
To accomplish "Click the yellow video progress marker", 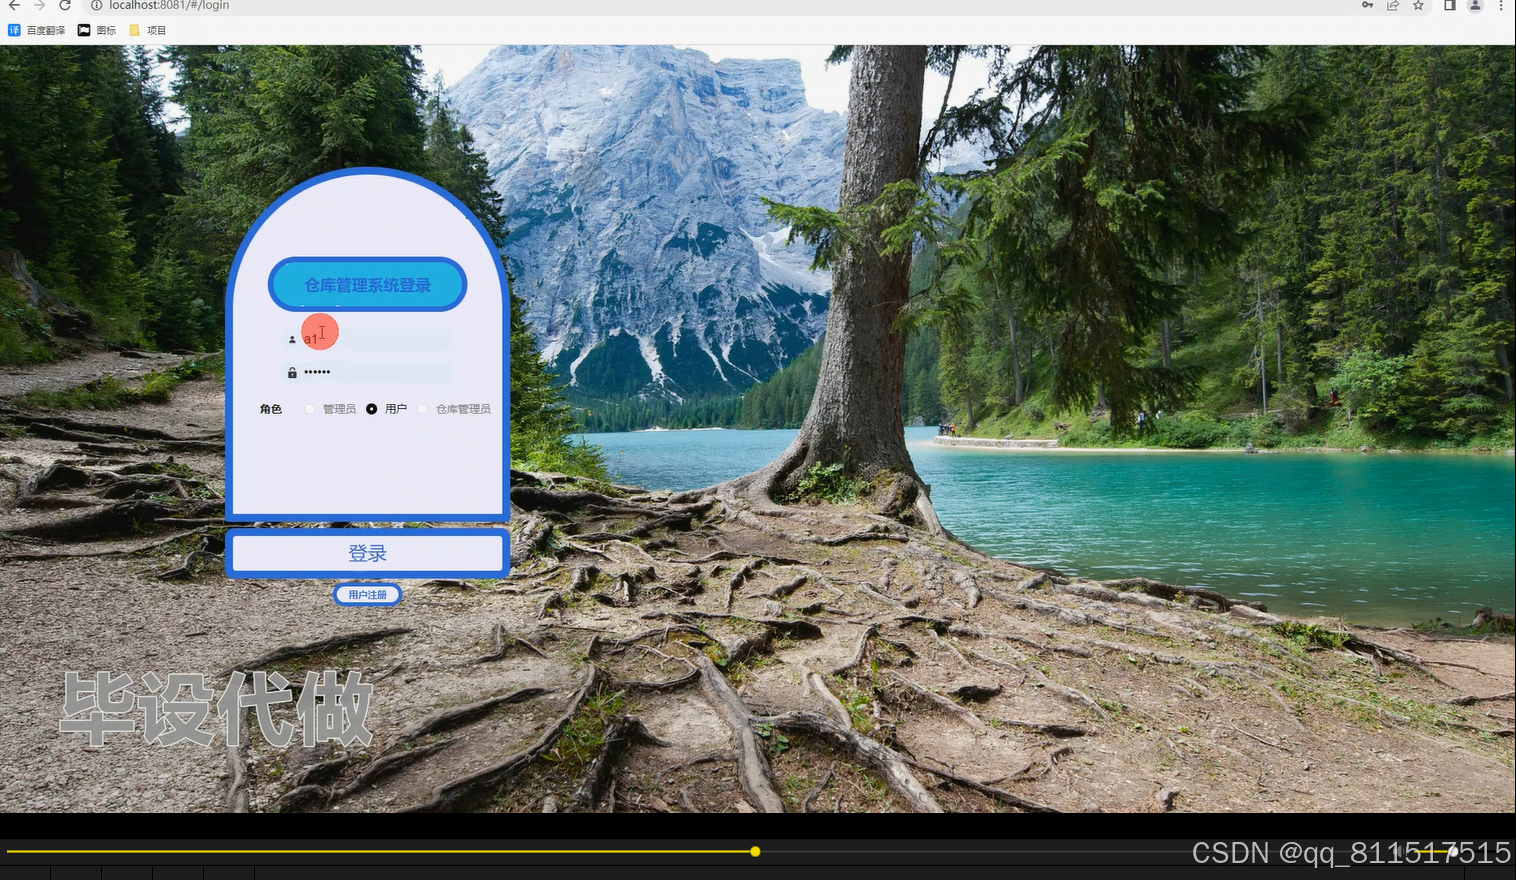I will 755,851.
